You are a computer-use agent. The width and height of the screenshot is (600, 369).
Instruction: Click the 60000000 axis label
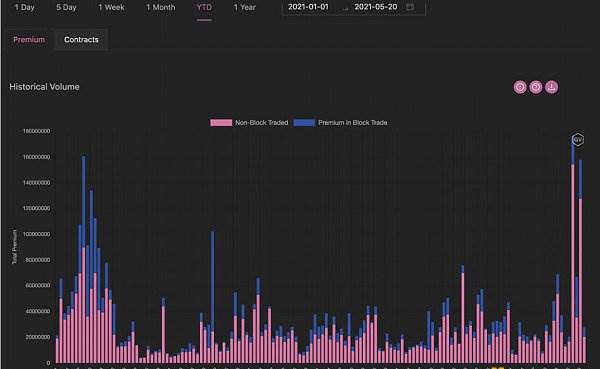pyautogui.click(x=38, y=286)
